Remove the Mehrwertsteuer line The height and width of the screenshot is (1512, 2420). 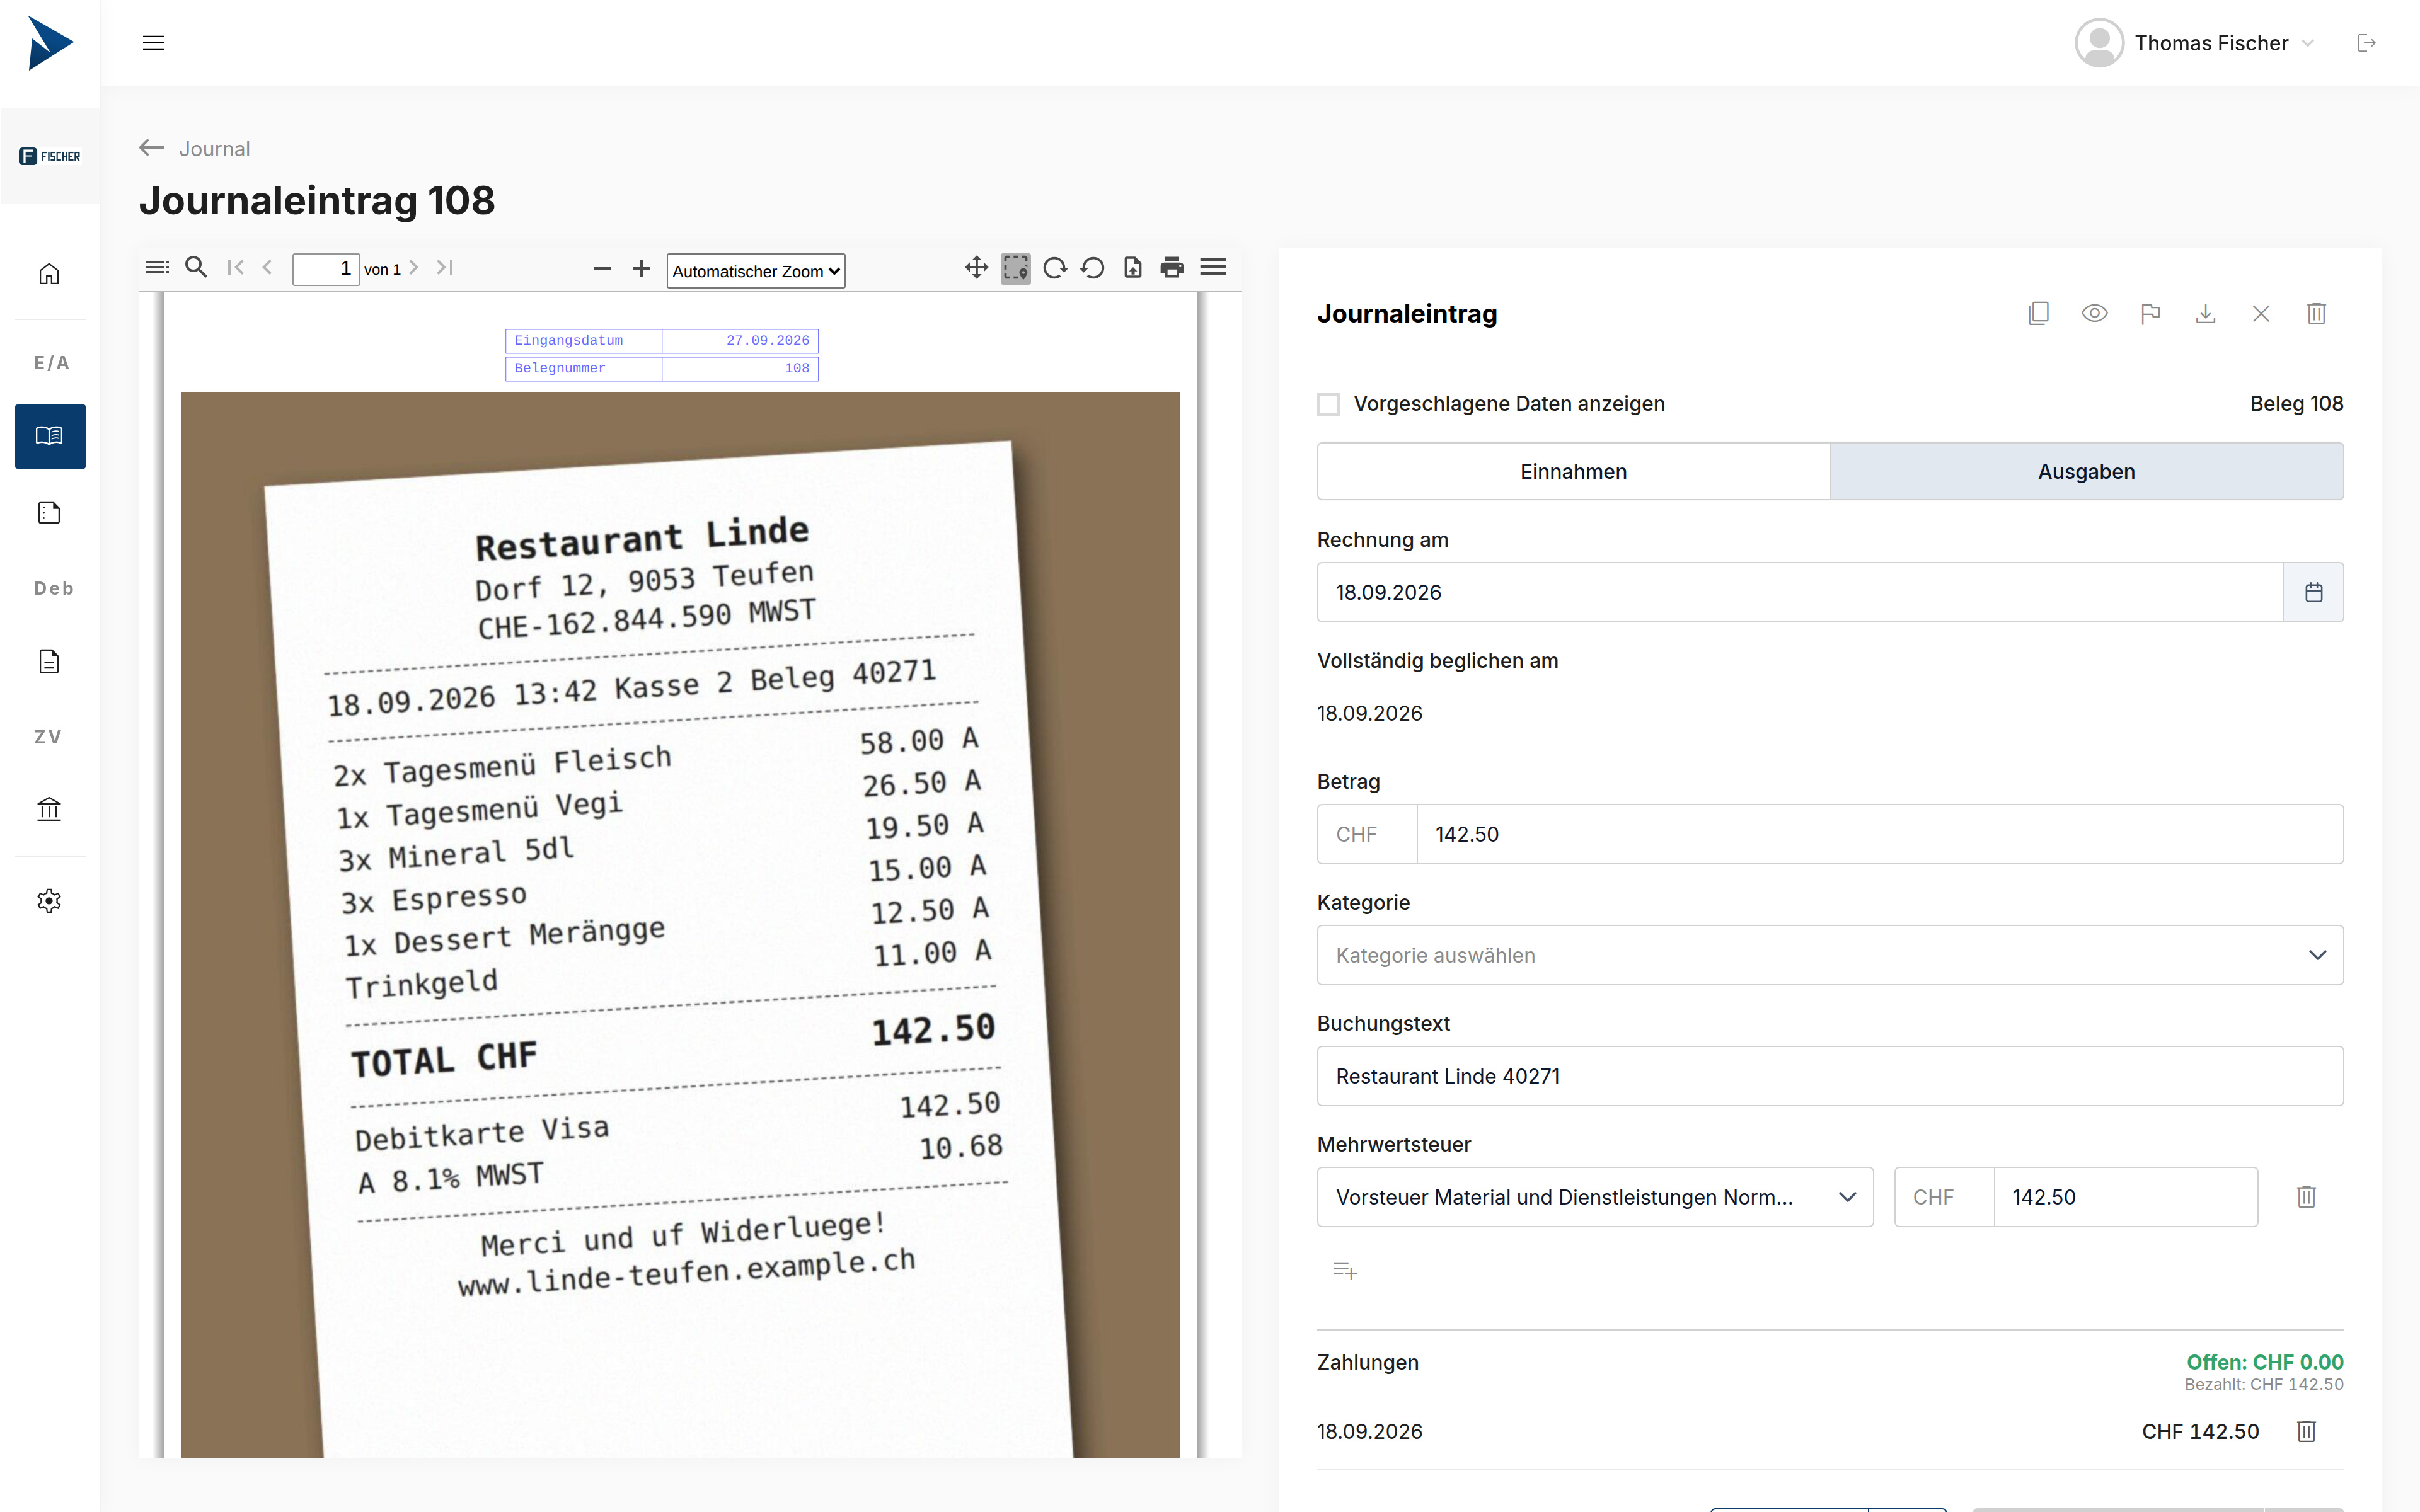pos(2306,1197)
